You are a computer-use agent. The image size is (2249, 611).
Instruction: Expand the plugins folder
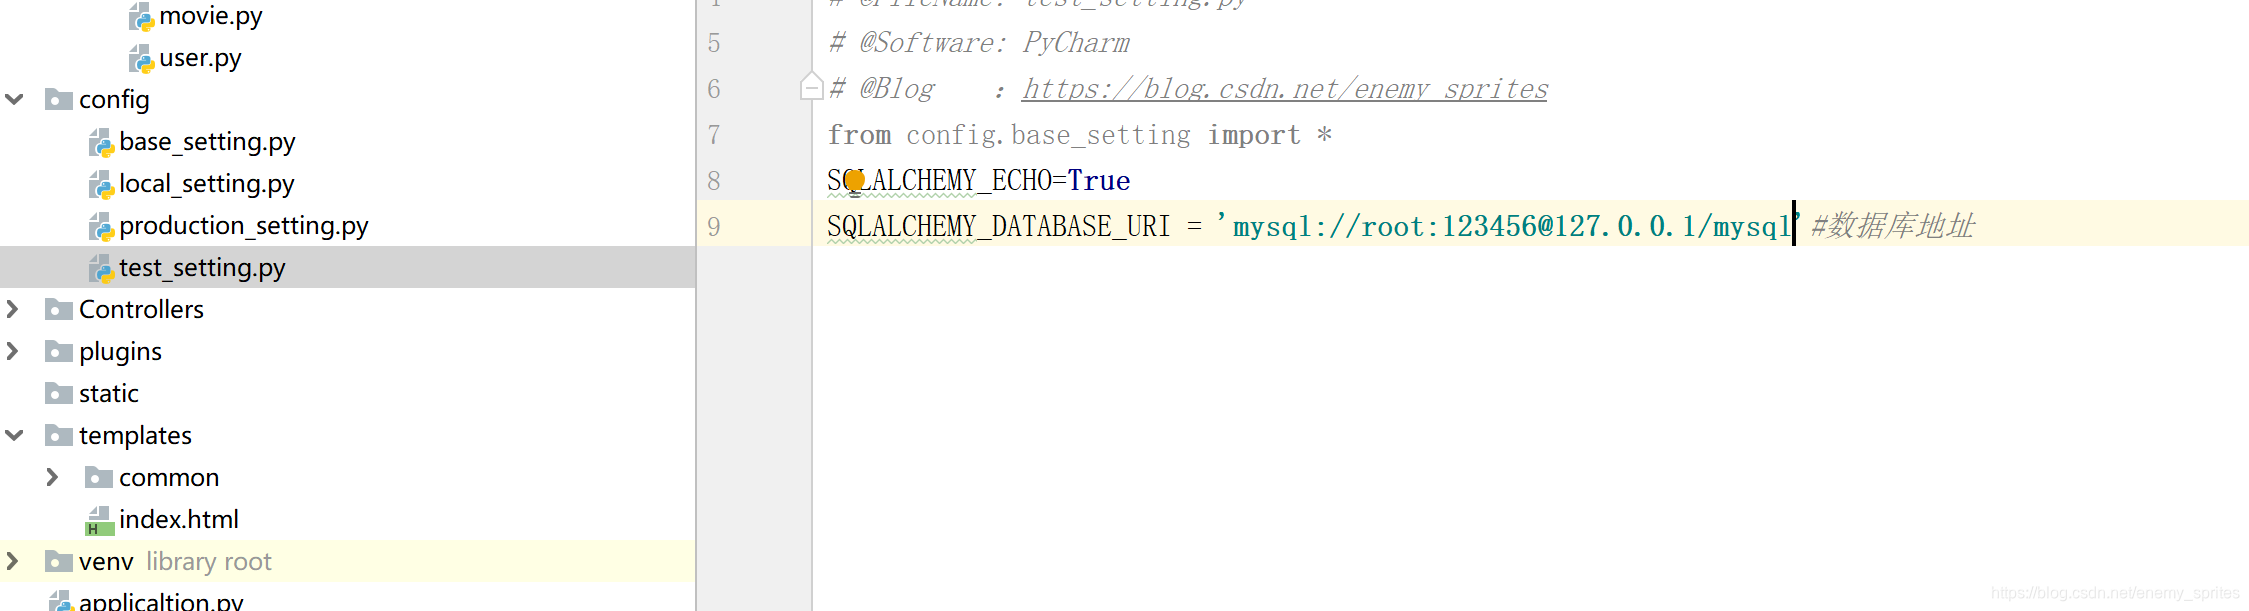tap(13, 352)
